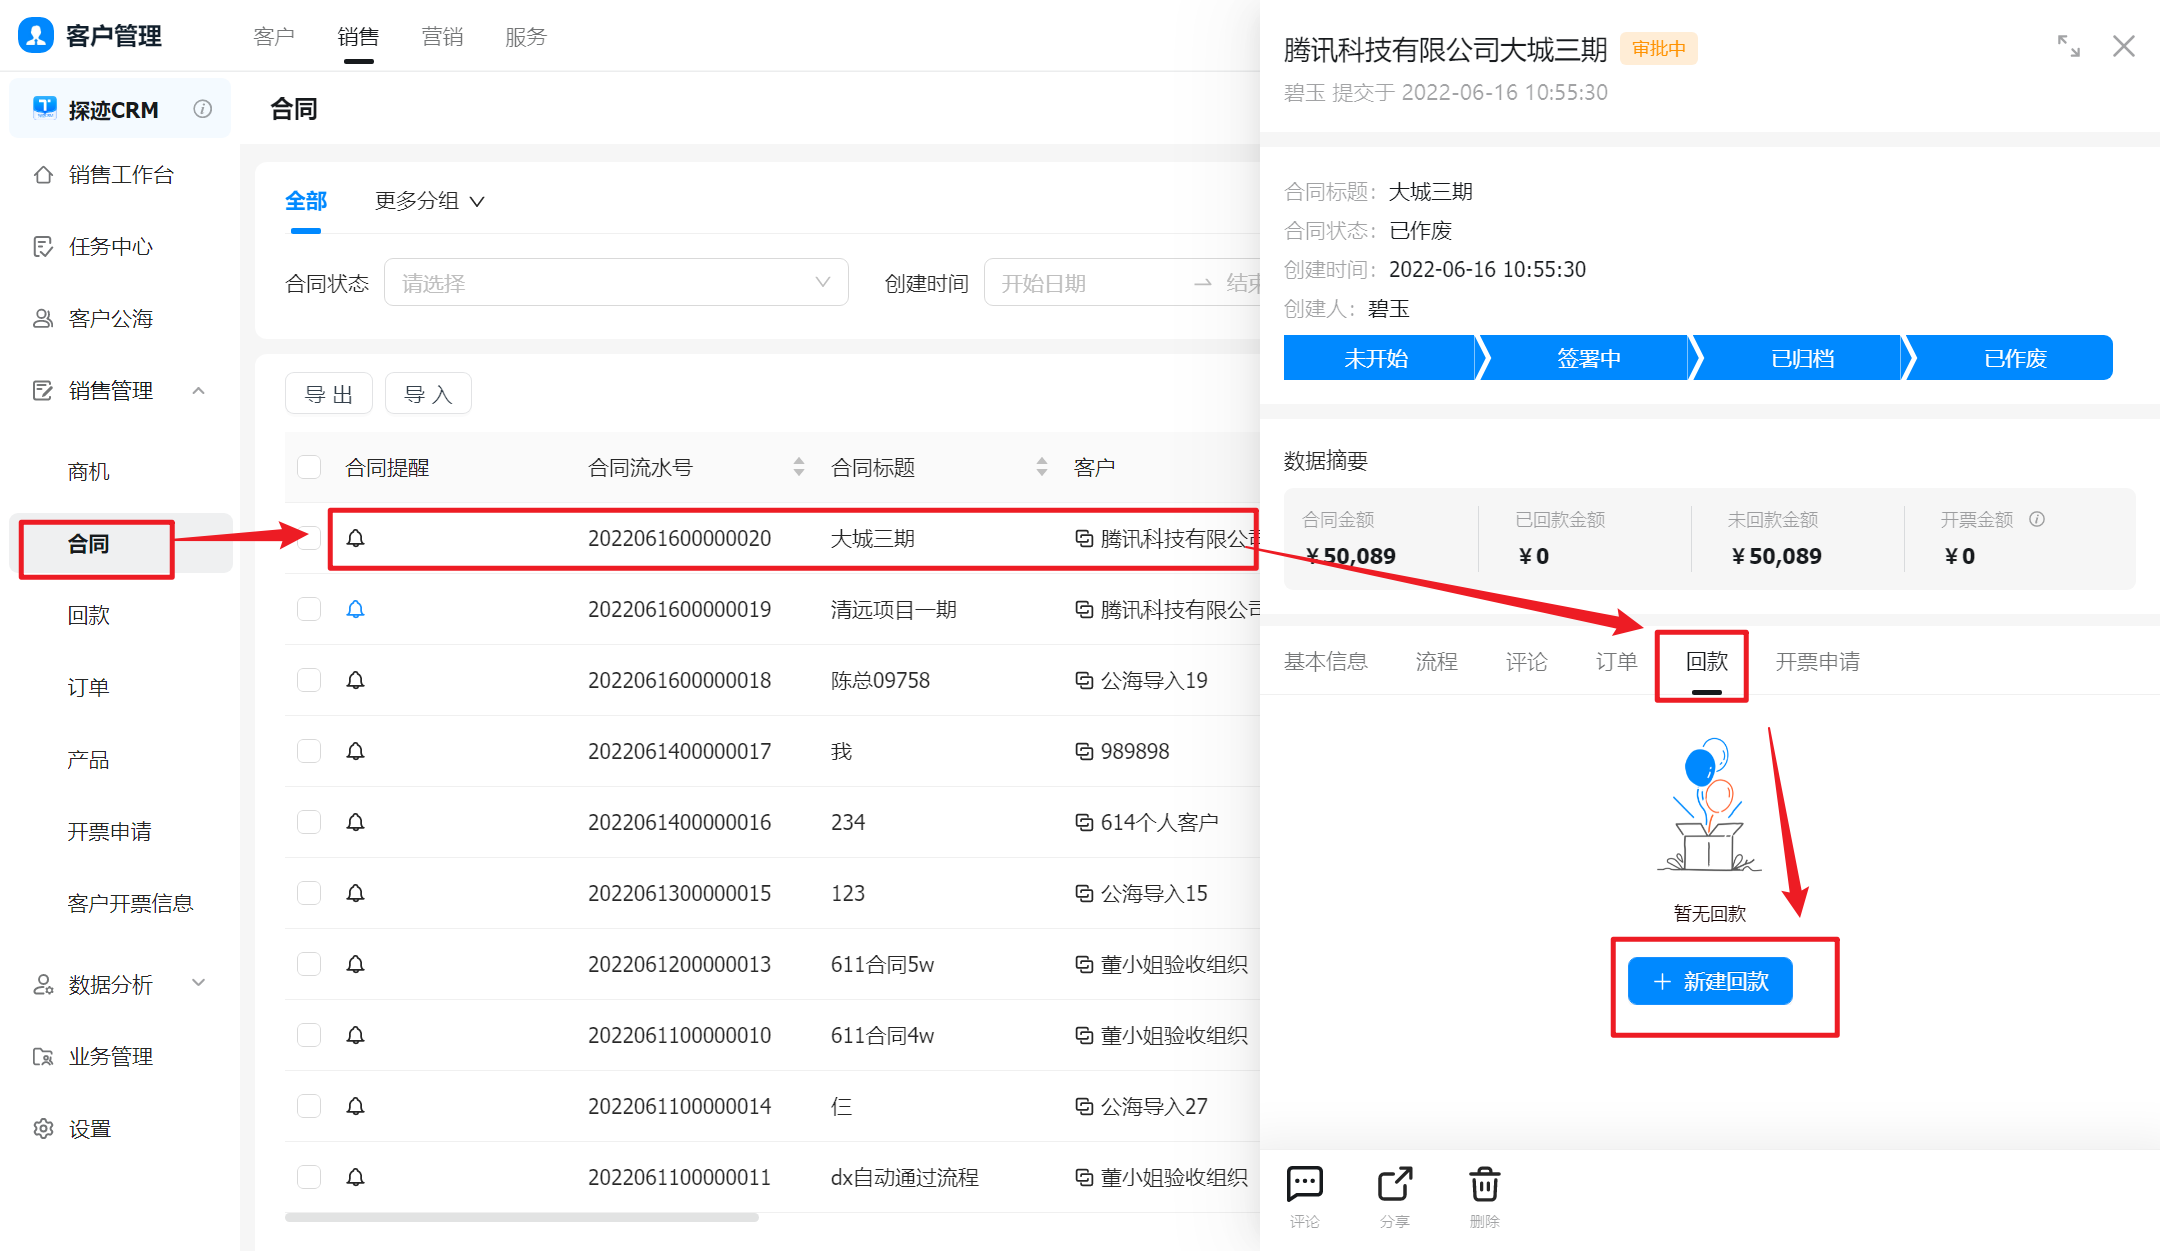Screen dimensions: 2160x1251
Task: Click the expand fullscreen icon in detail panel
Action: point(2068,46)
